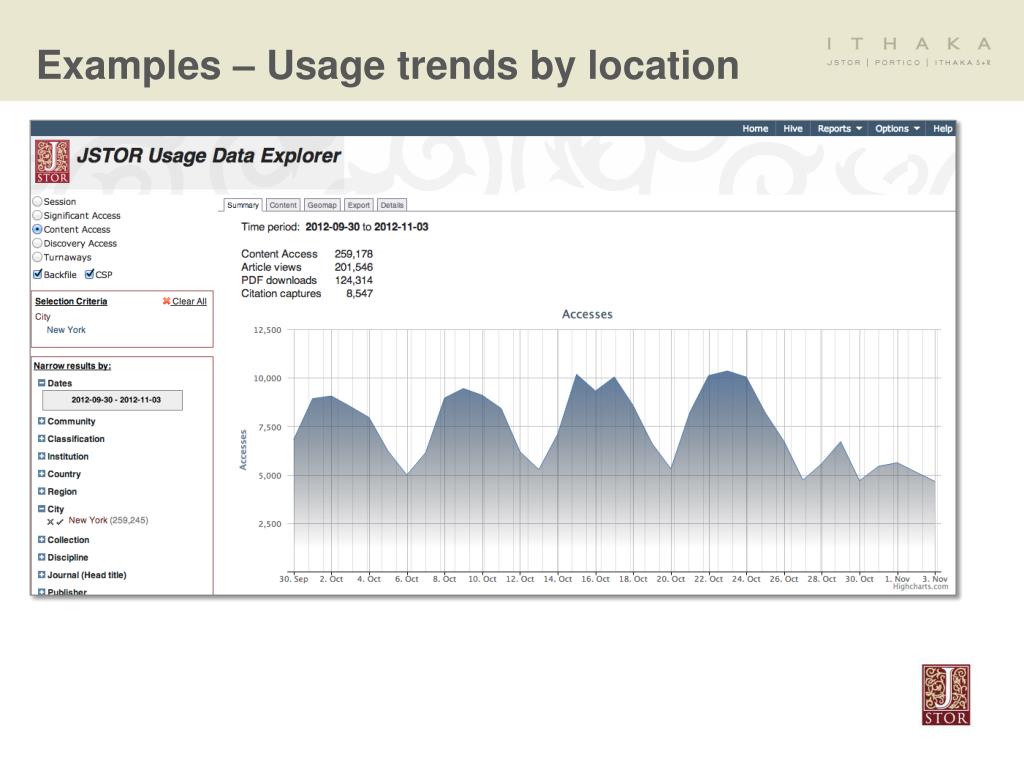
Task: Open the Reports dropdown menu
Action: (839, 129)
